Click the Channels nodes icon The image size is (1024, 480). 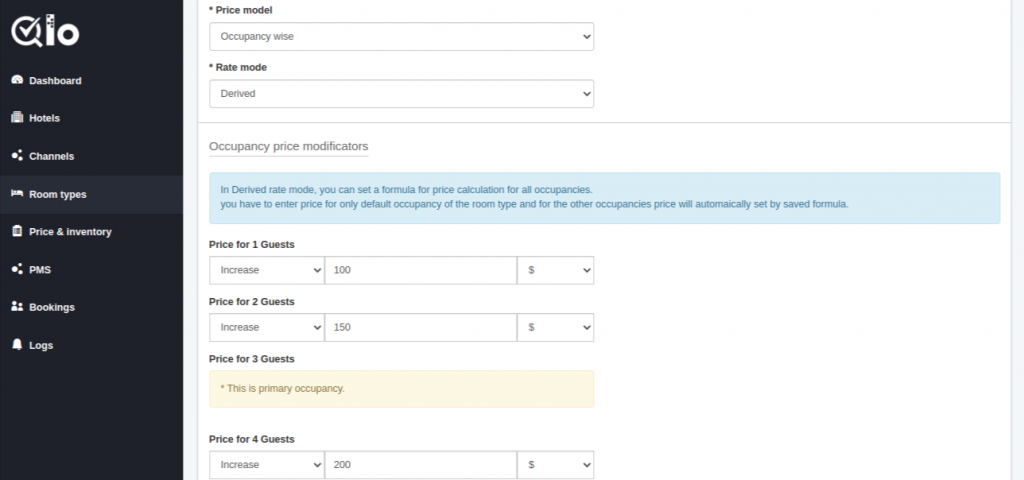click(17, 155)
